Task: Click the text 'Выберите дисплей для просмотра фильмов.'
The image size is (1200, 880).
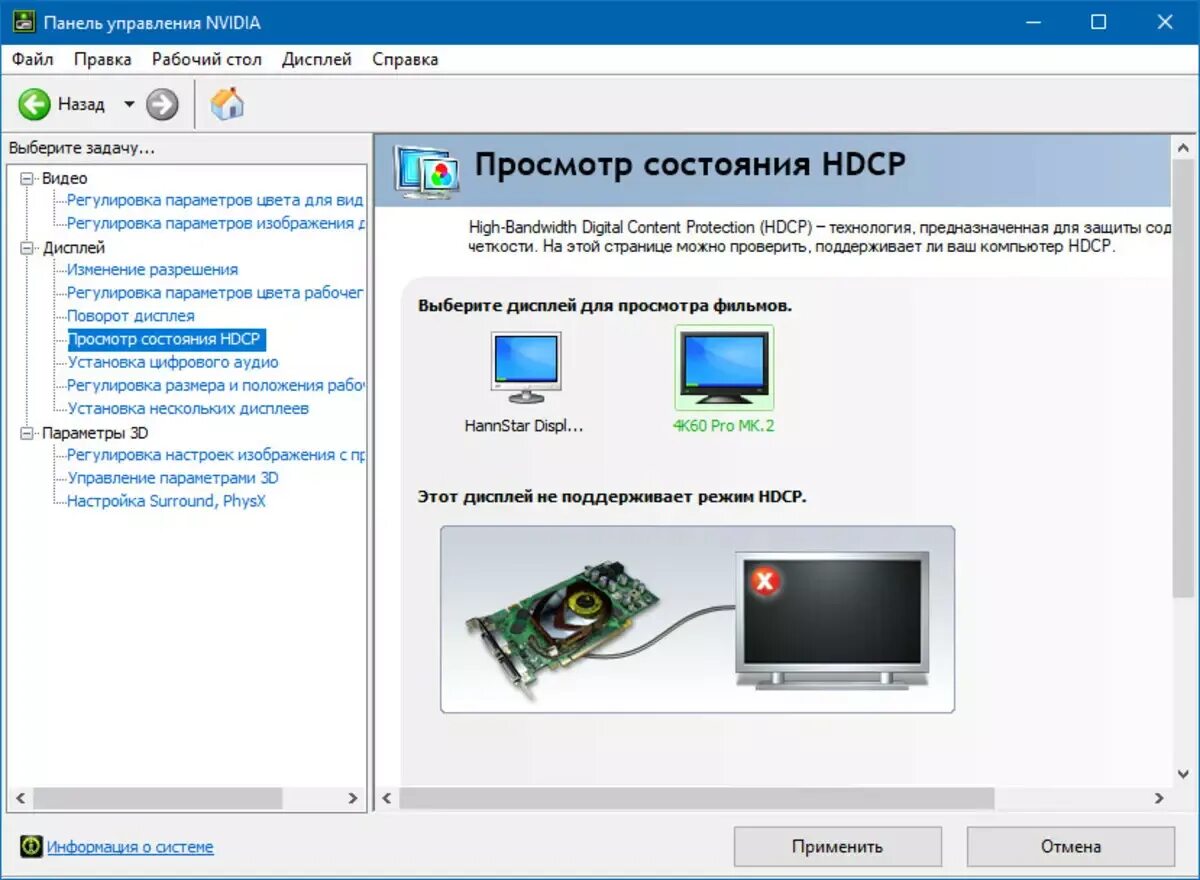Action: [605, 305]
